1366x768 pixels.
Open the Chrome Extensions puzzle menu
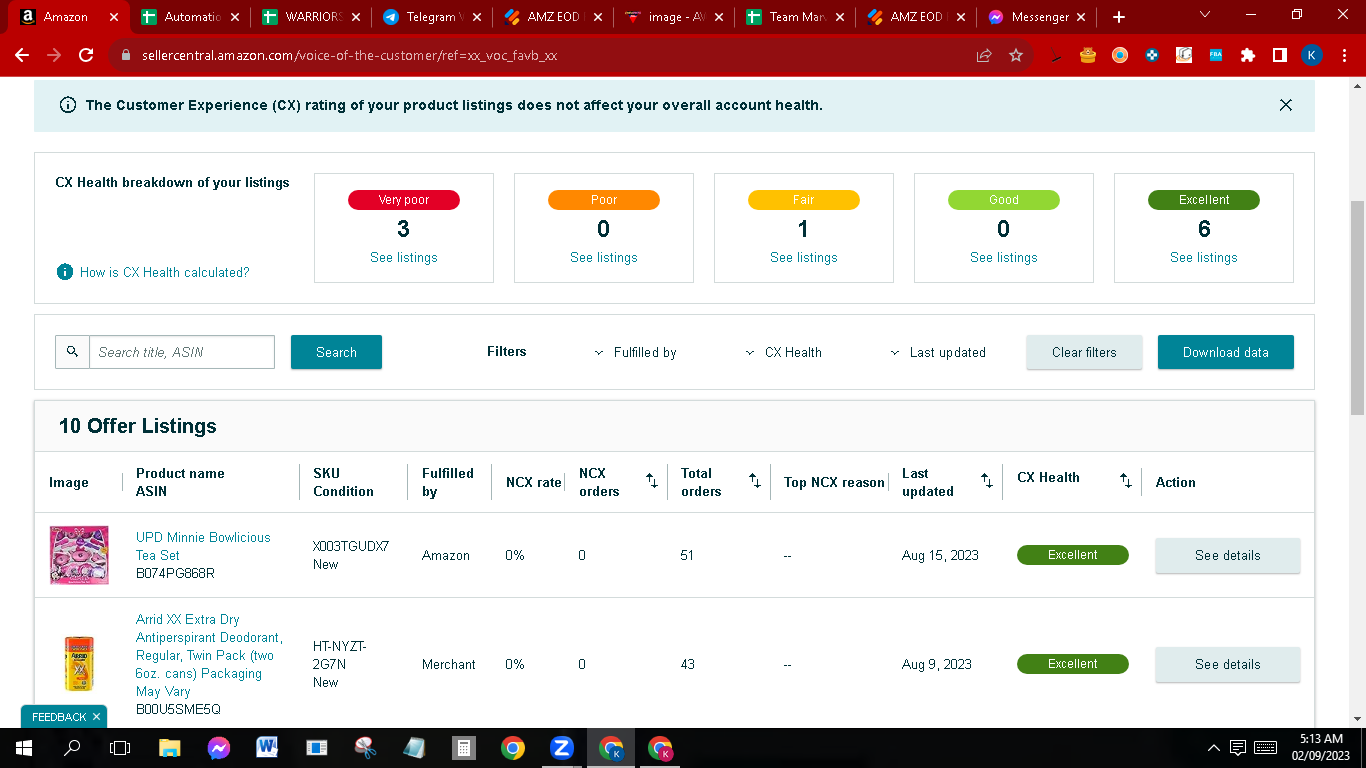[1248, 56]
